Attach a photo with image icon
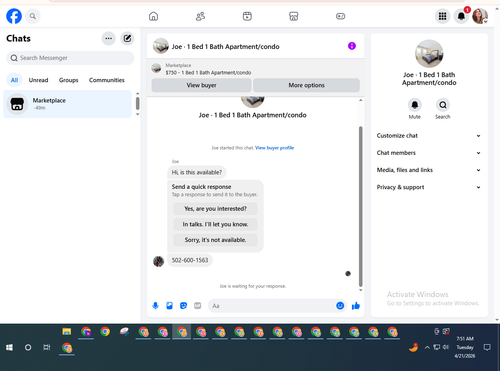Screen dimensions: 500x371 click(169, 306)
